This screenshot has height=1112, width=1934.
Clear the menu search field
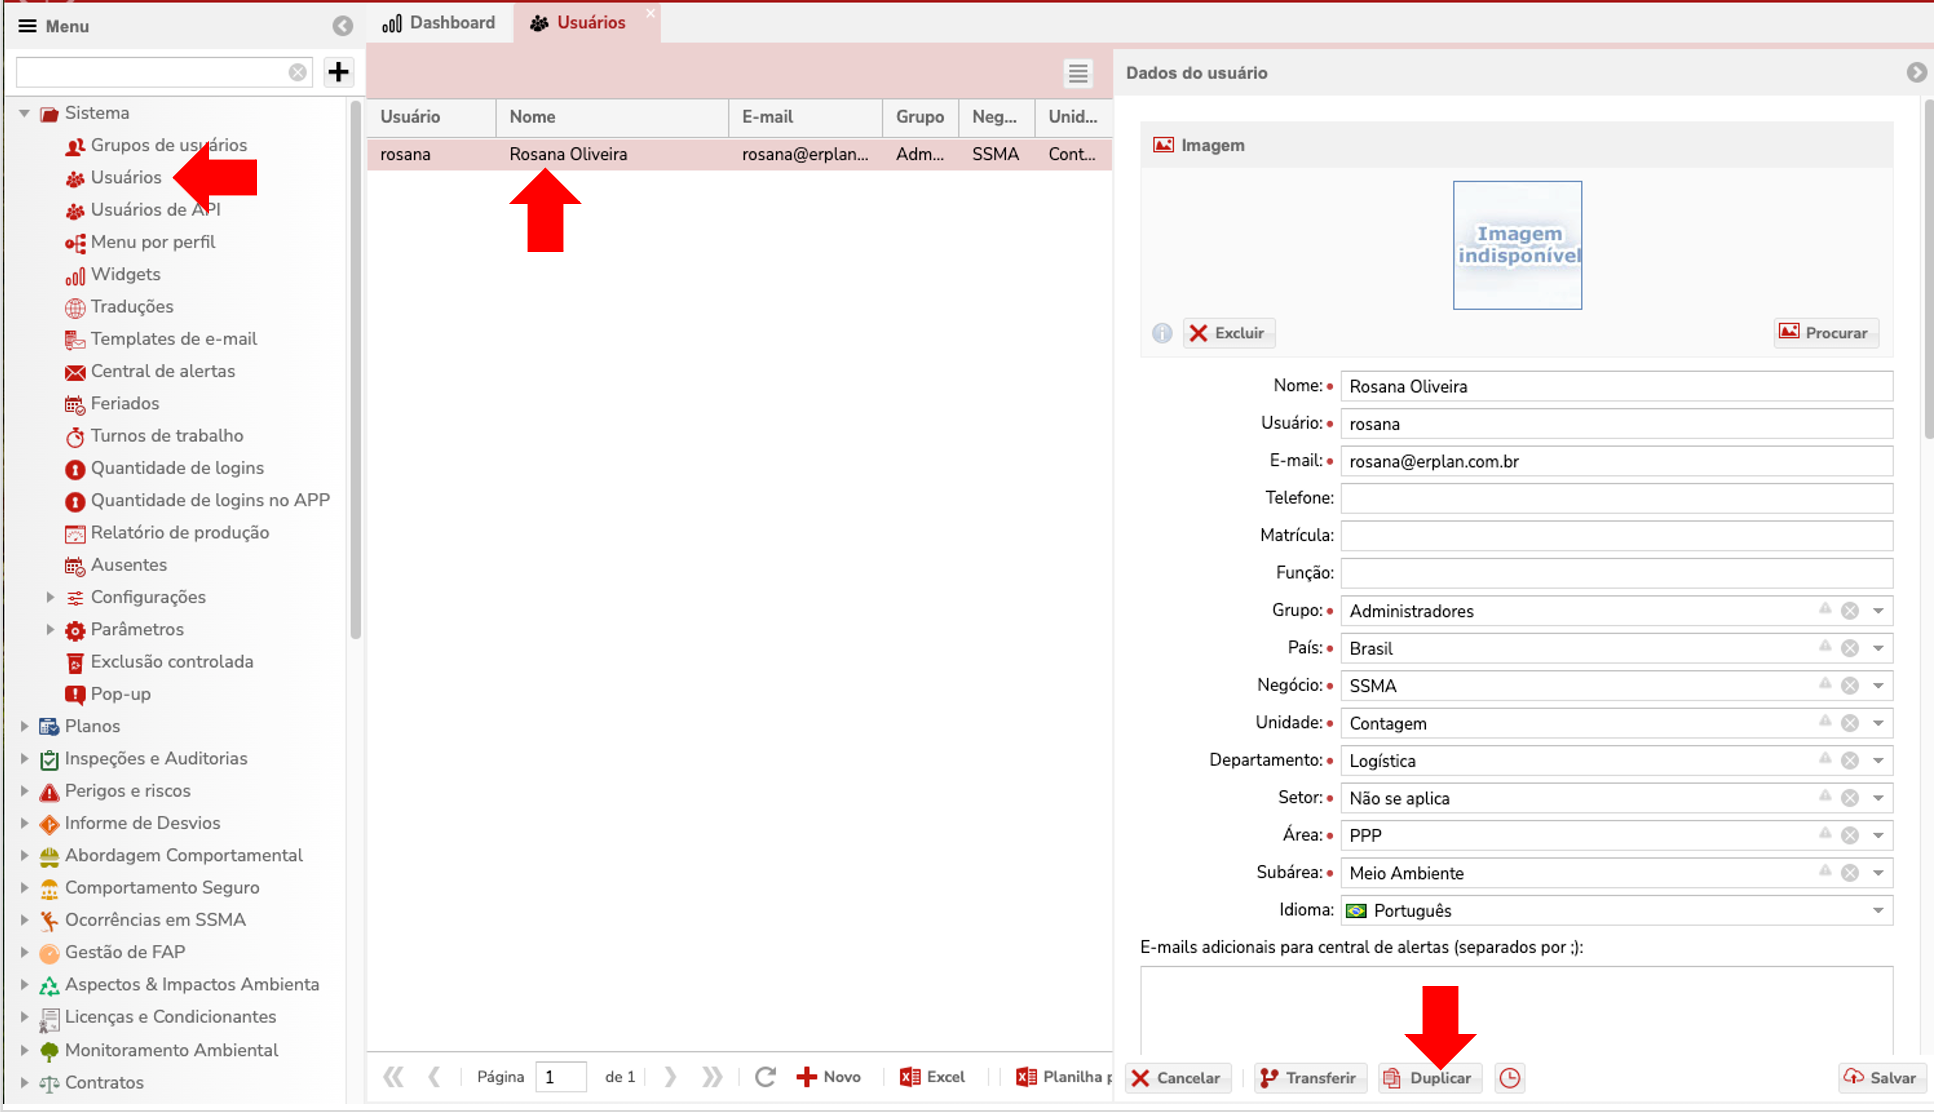tap(298, 72)
